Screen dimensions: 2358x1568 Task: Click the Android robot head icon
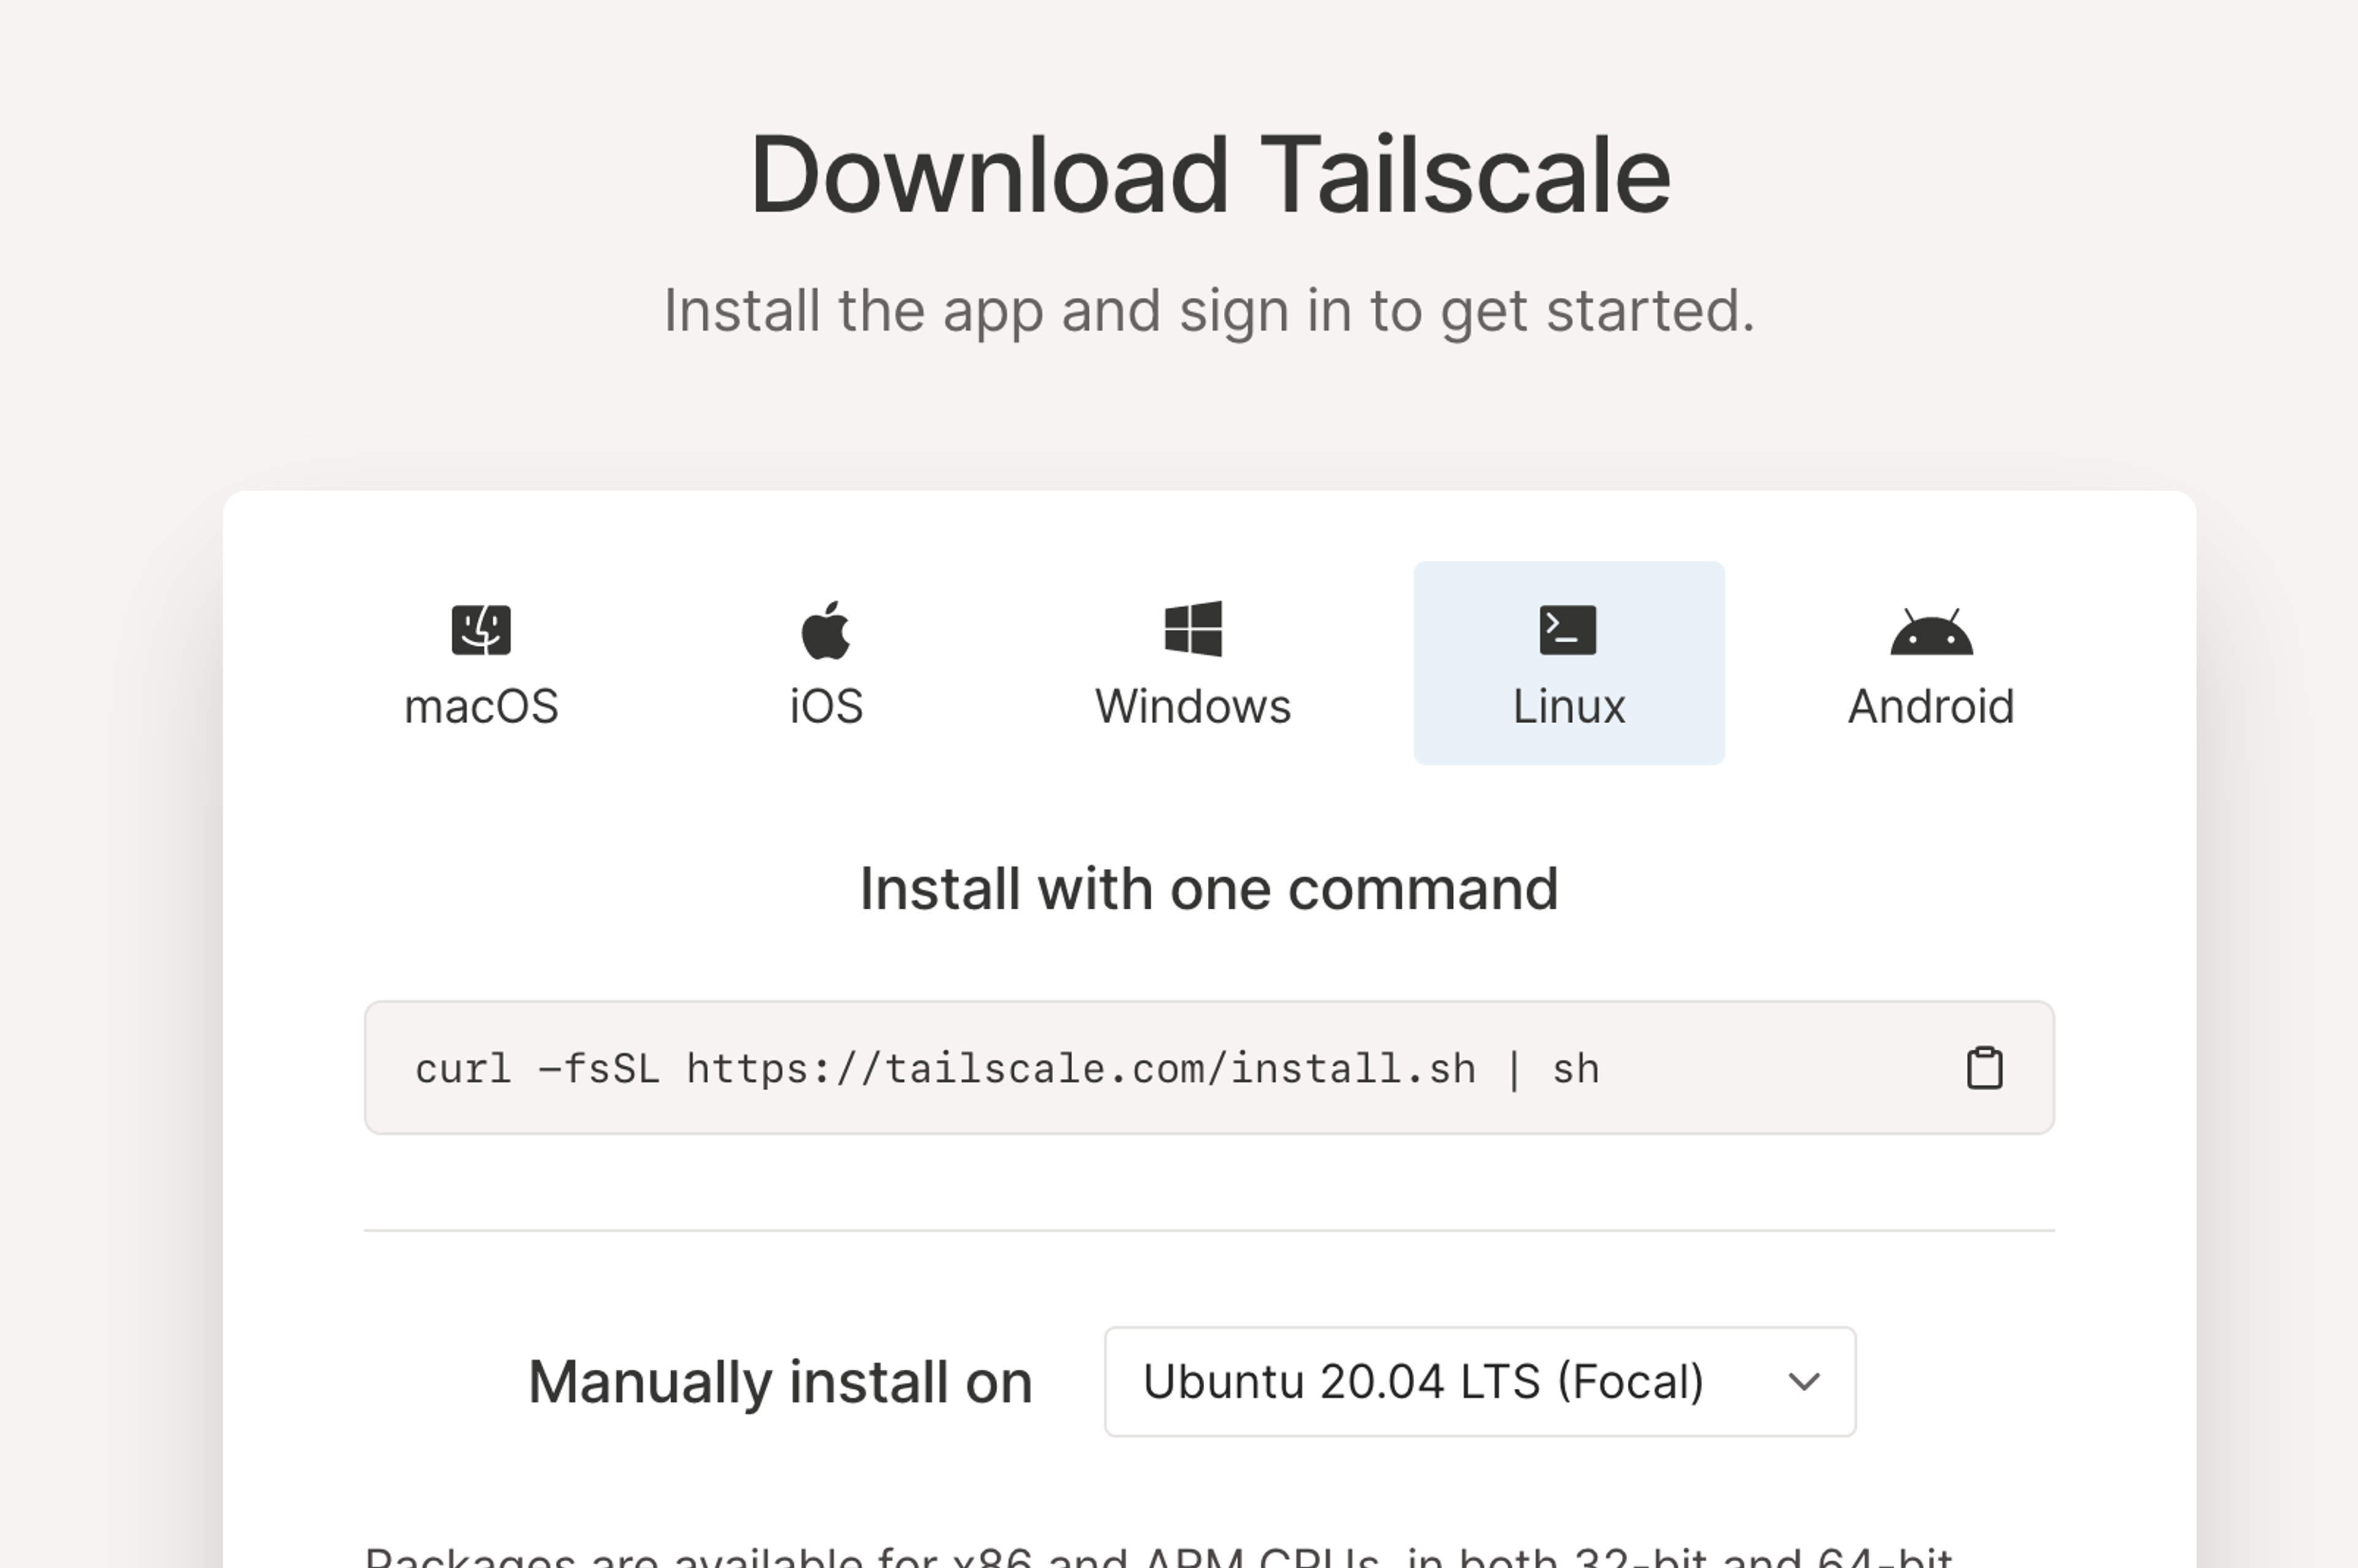(x=1931, y=632)
